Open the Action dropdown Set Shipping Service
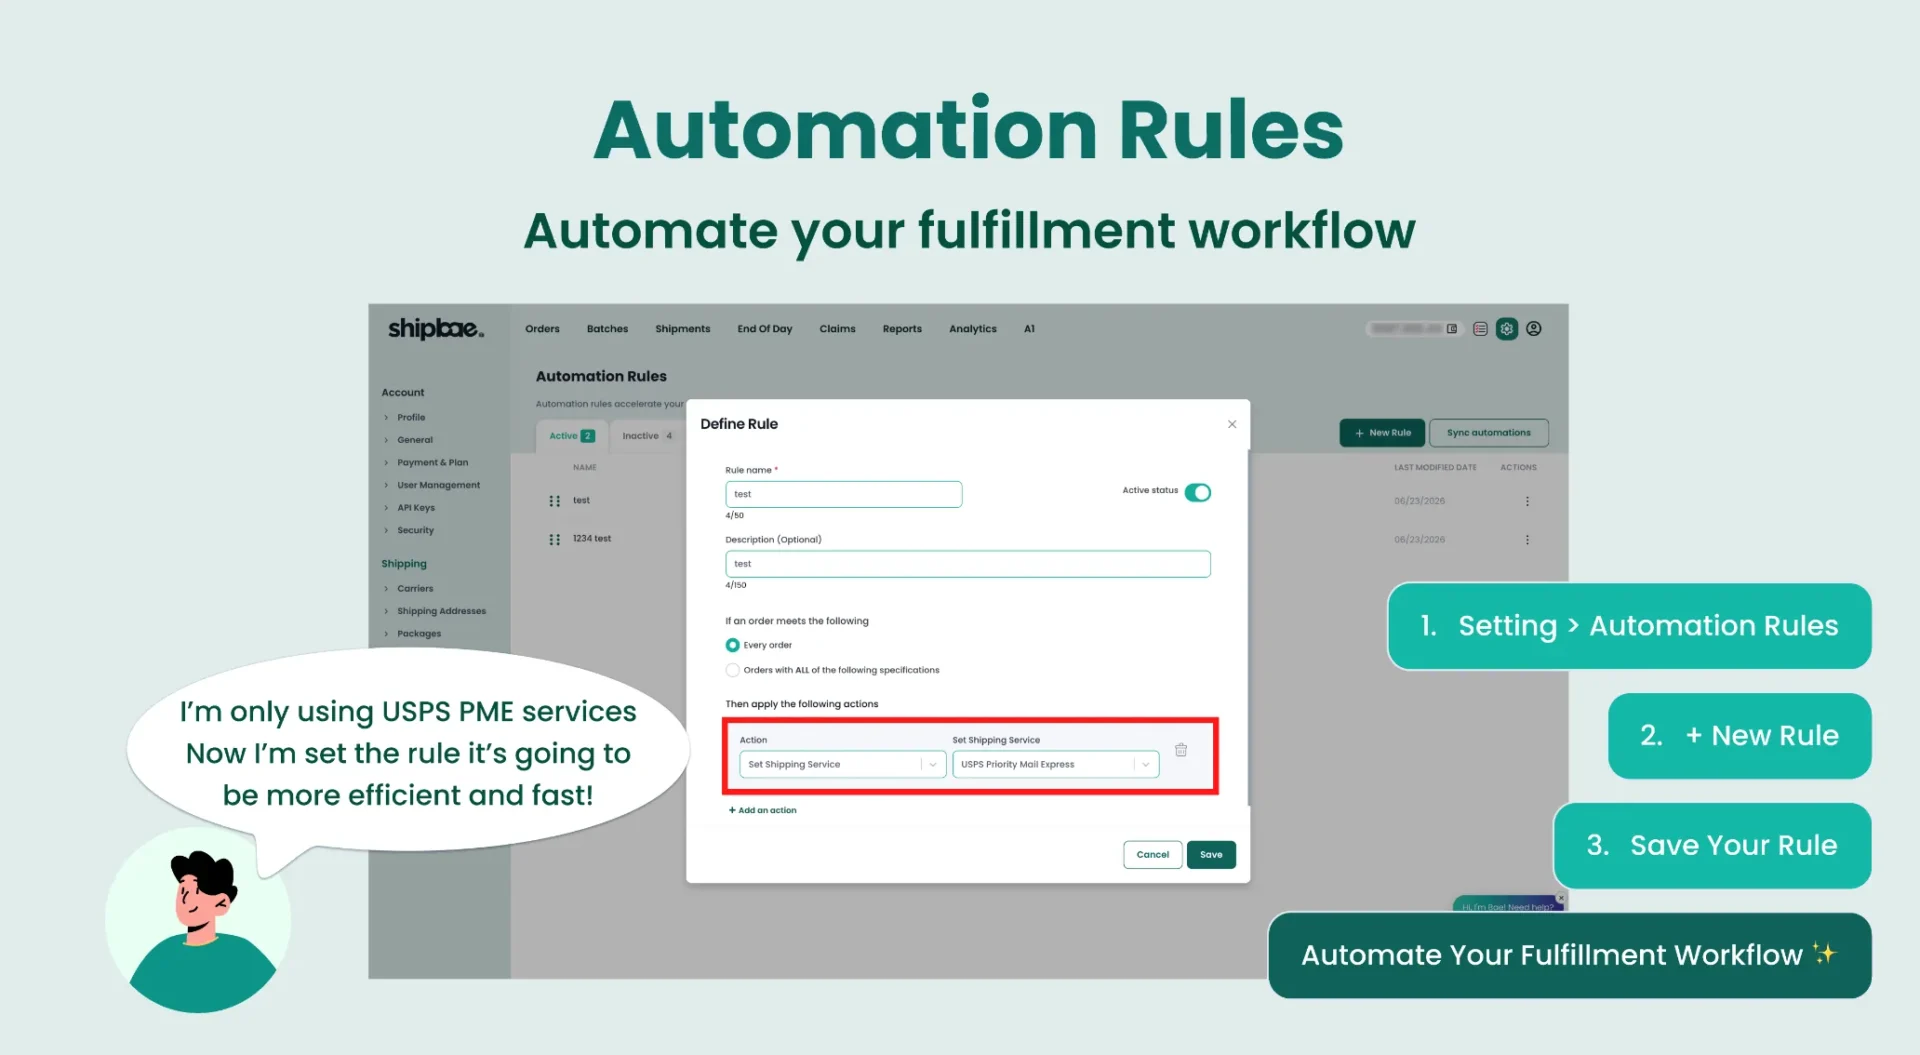1920x1055 pixels. [x=842, y=764]
